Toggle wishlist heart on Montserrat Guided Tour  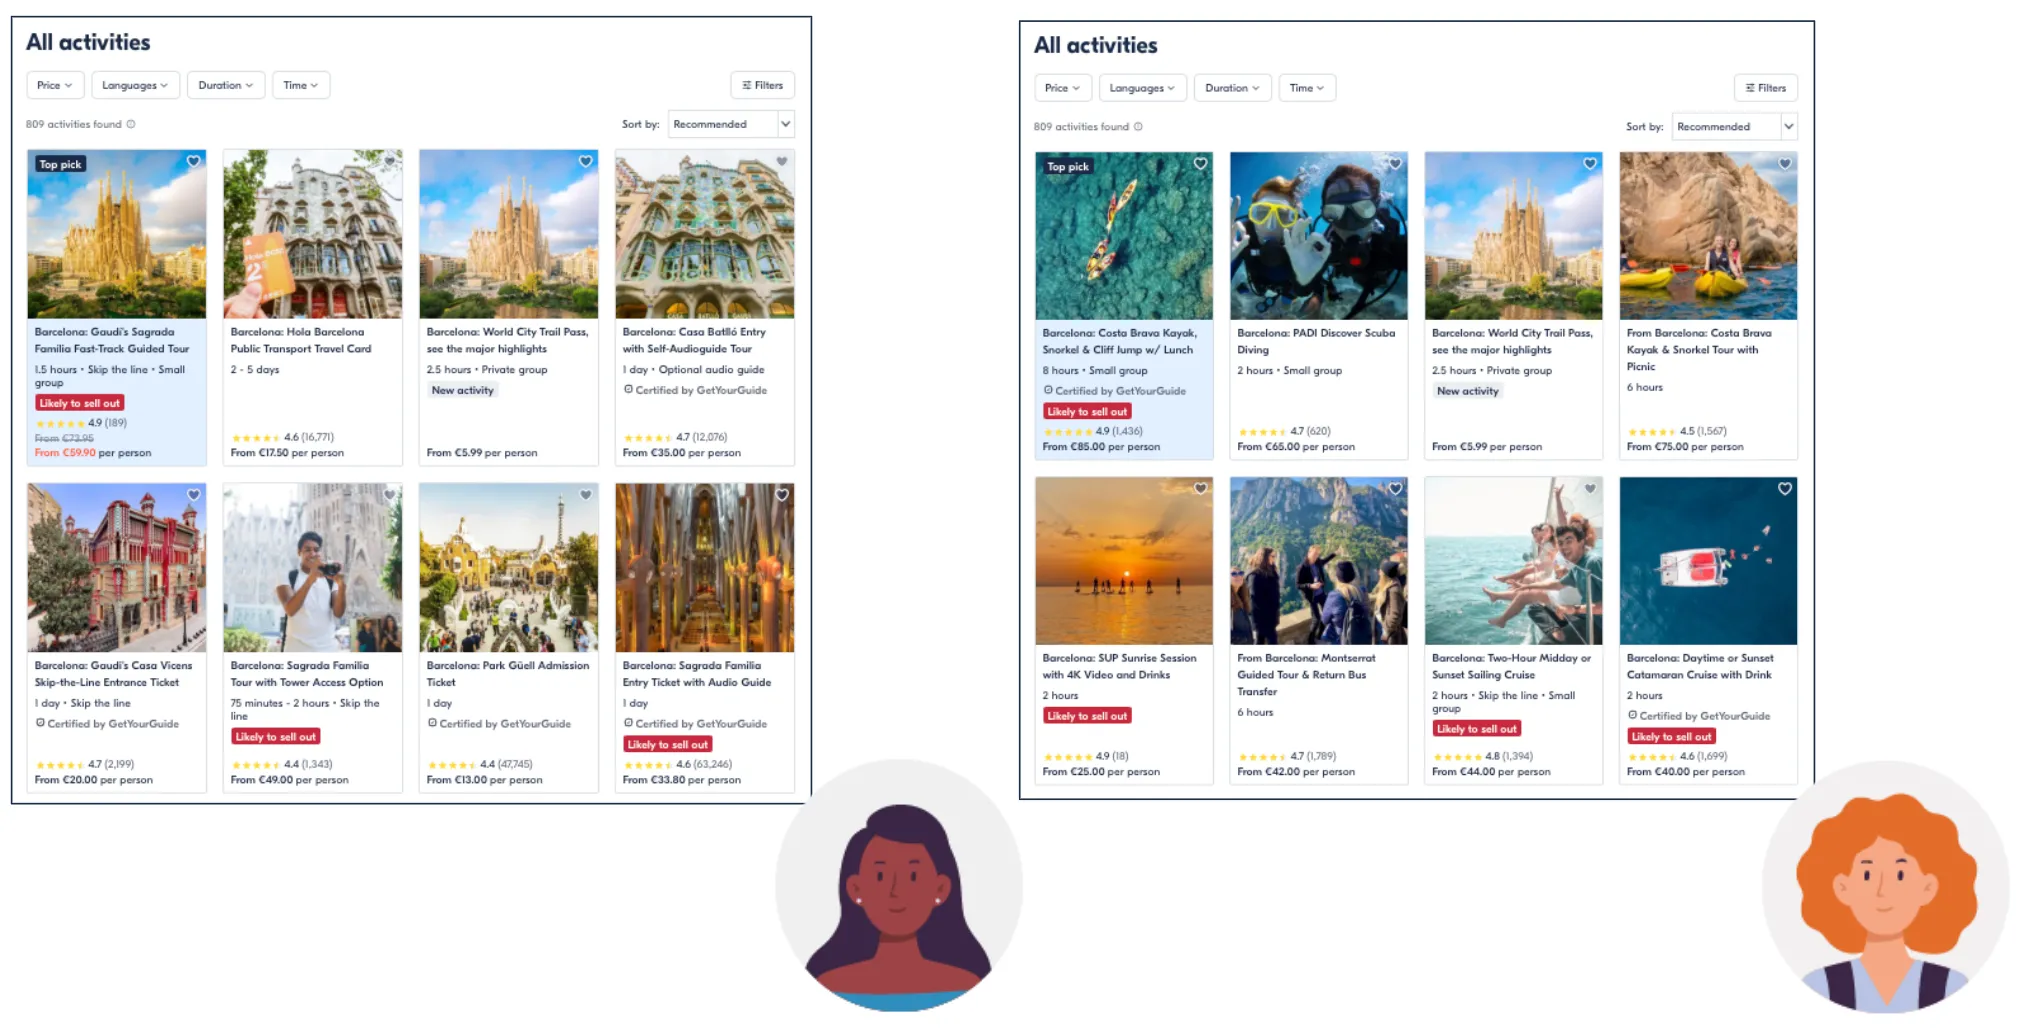coord(1394,488)
